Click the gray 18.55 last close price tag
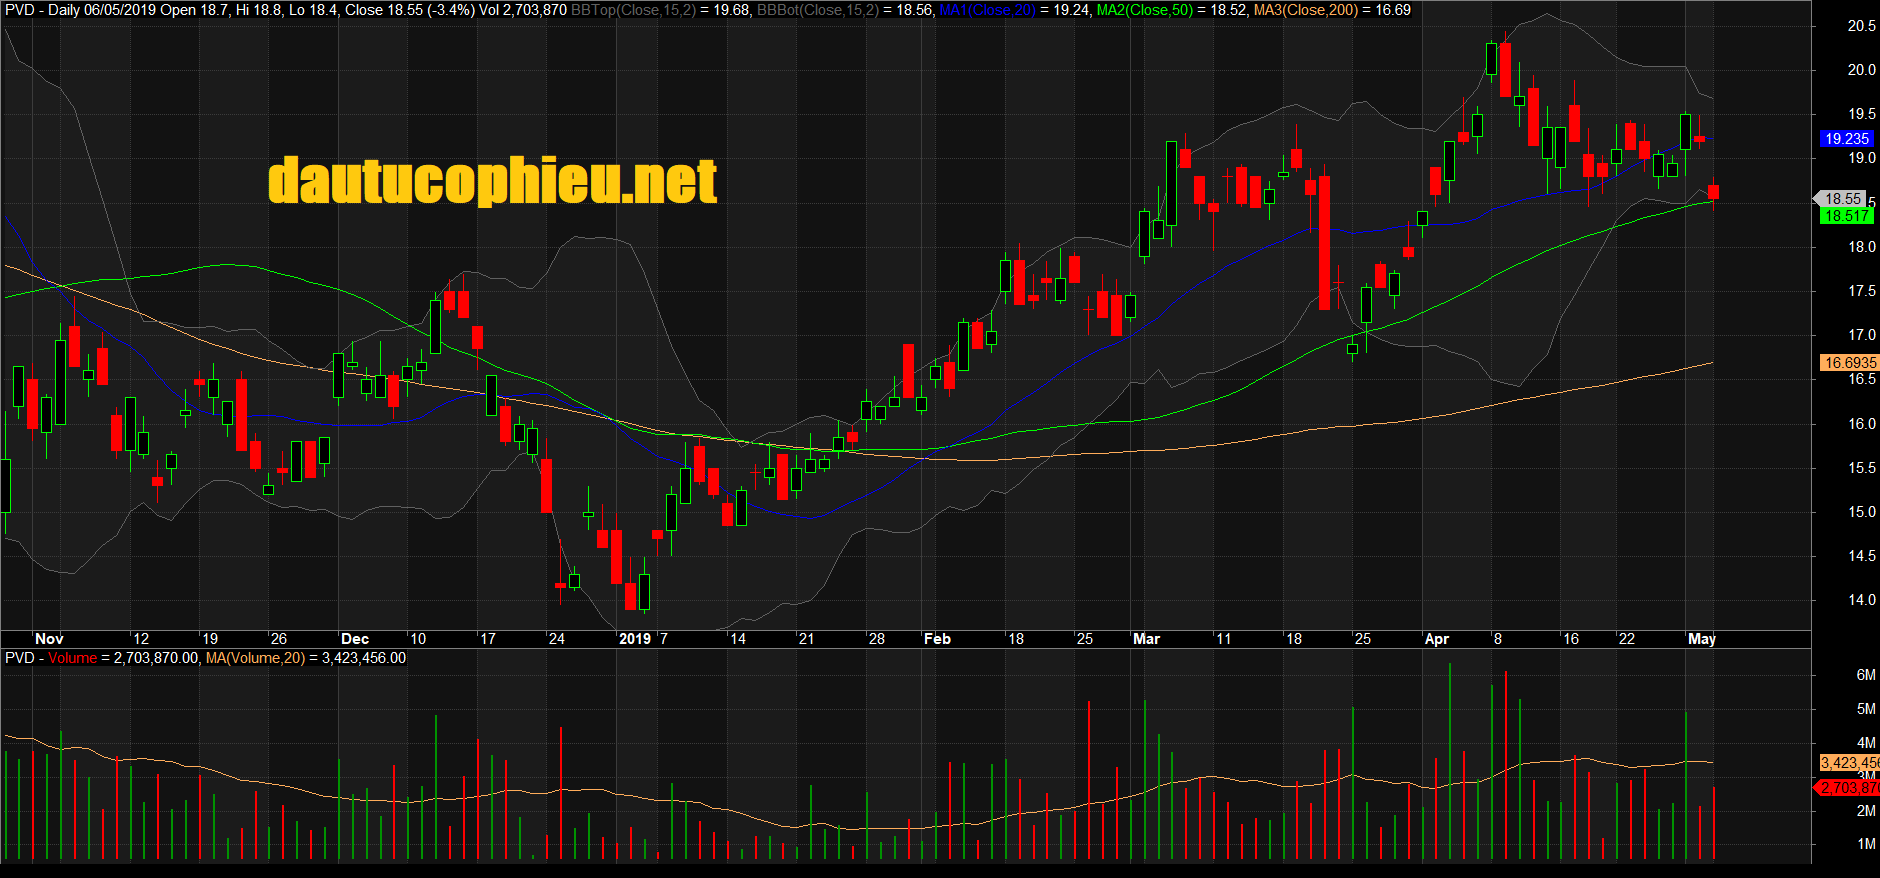This screenshot has width=1880, height=878. coord(1842,199)
